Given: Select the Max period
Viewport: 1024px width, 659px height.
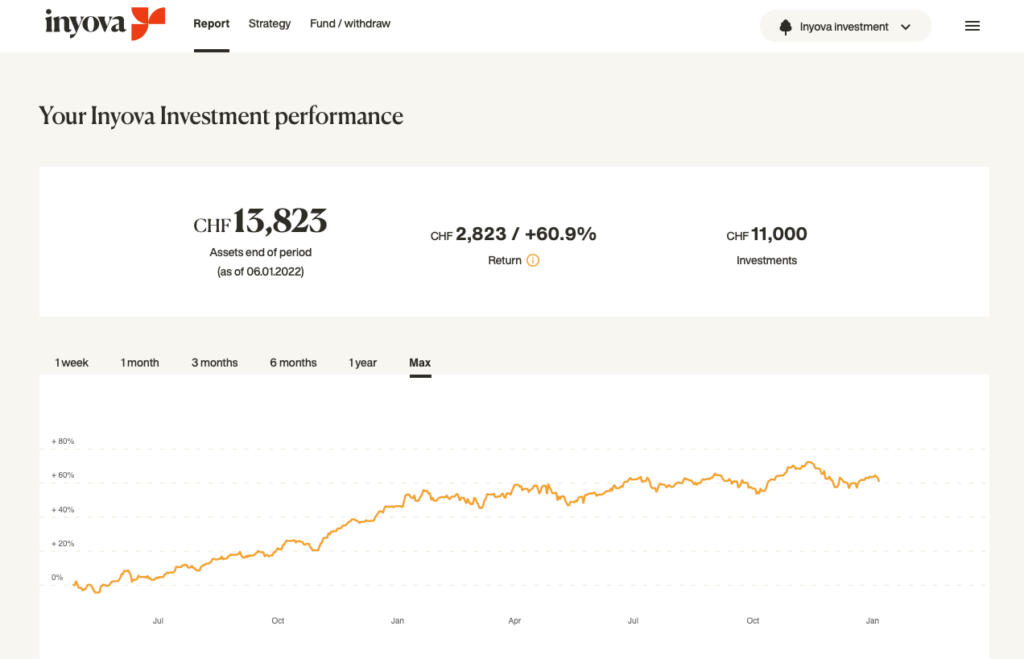Looking at the screenshot, I should [420, 362].
